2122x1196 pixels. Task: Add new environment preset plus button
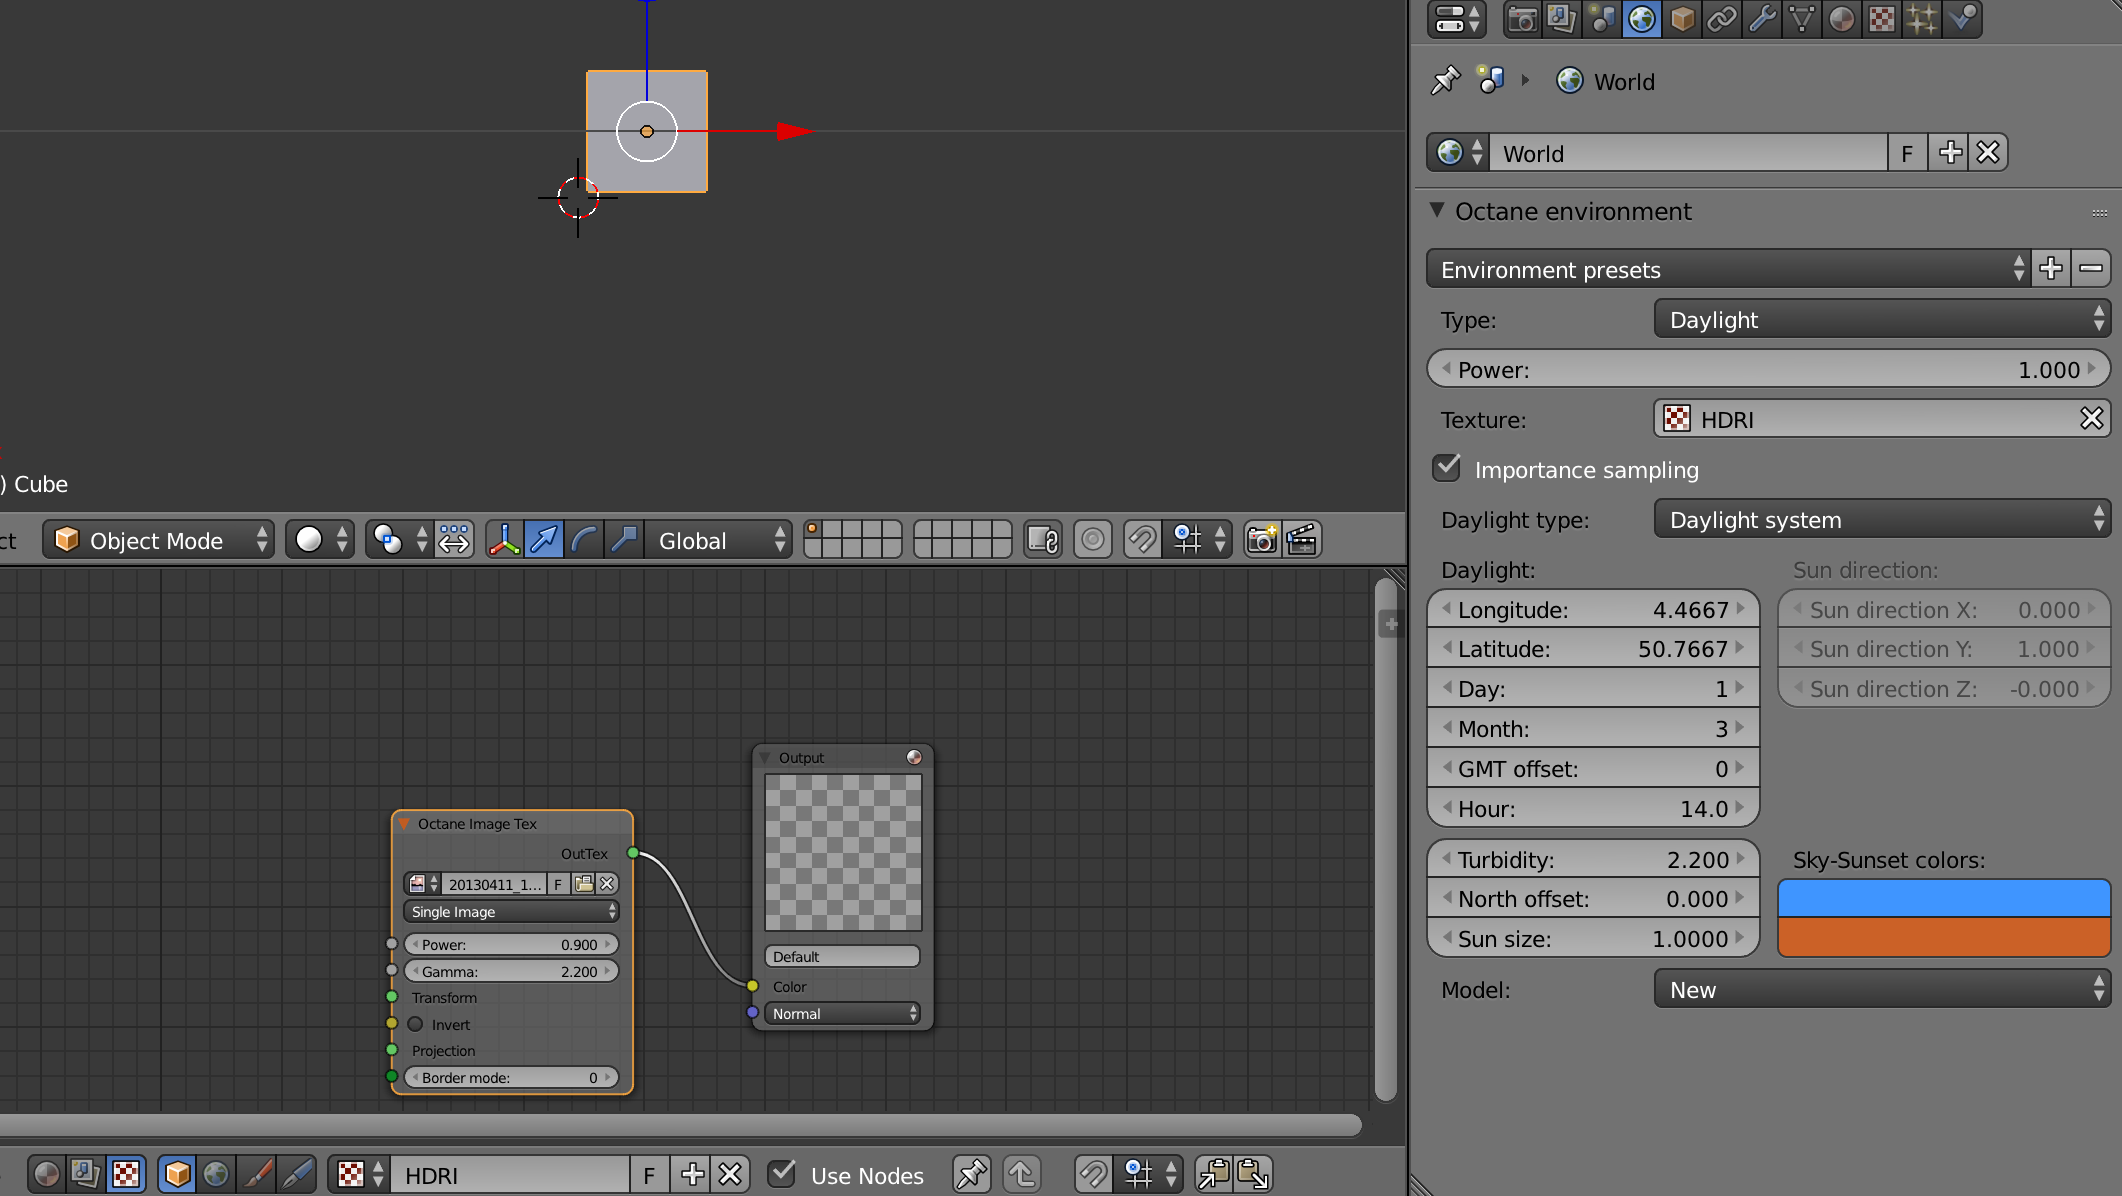(x=2051, y=269)
